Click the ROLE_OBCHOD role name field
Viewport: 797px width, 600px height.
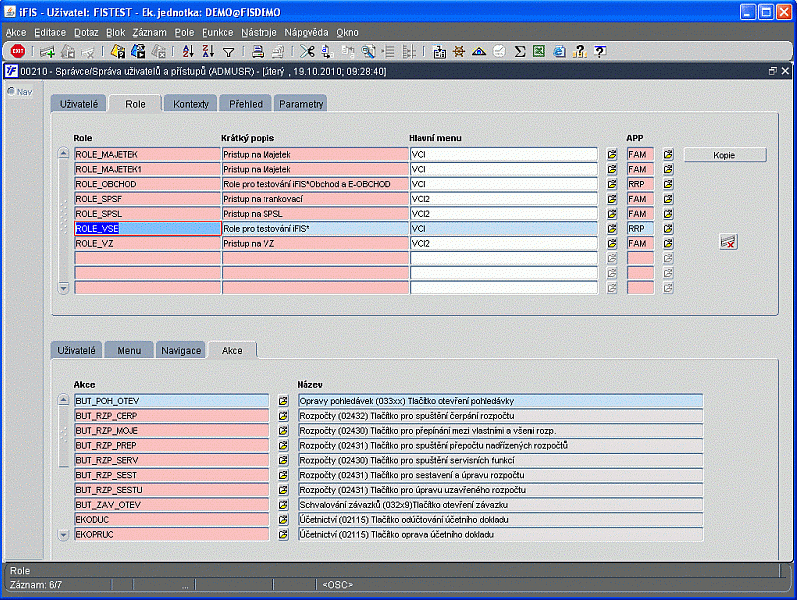(147, 184)
